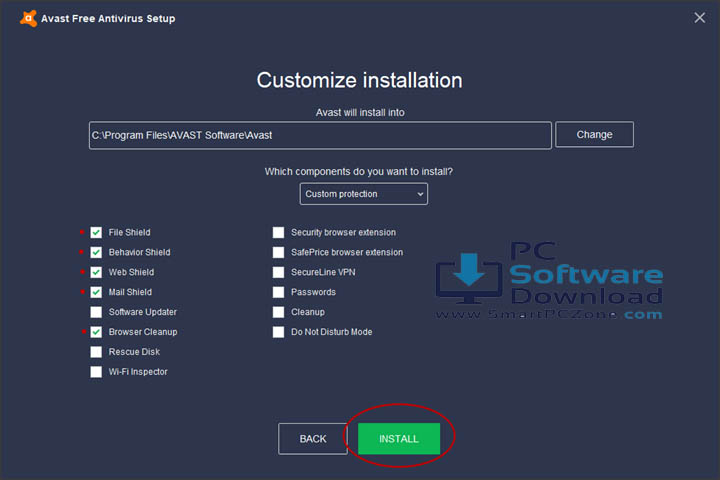Click the File Shield label

pyautogui.click(x=129, y=232)
